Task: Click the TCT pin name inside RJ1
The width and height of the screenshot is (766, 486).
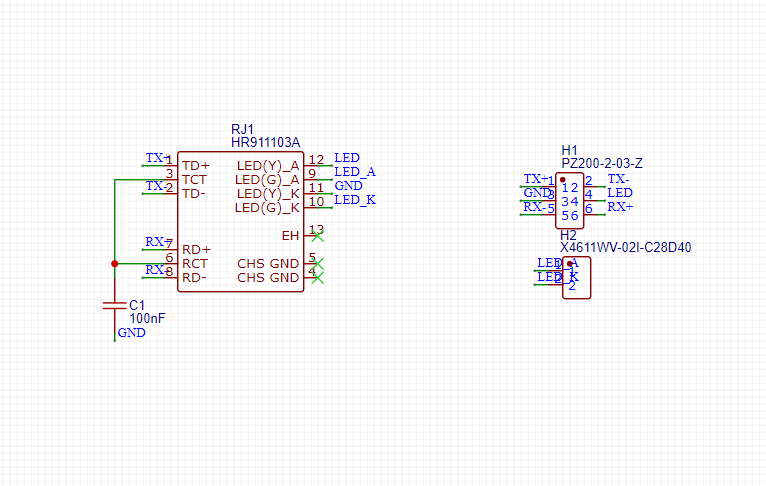Action: tap(195, 179)
